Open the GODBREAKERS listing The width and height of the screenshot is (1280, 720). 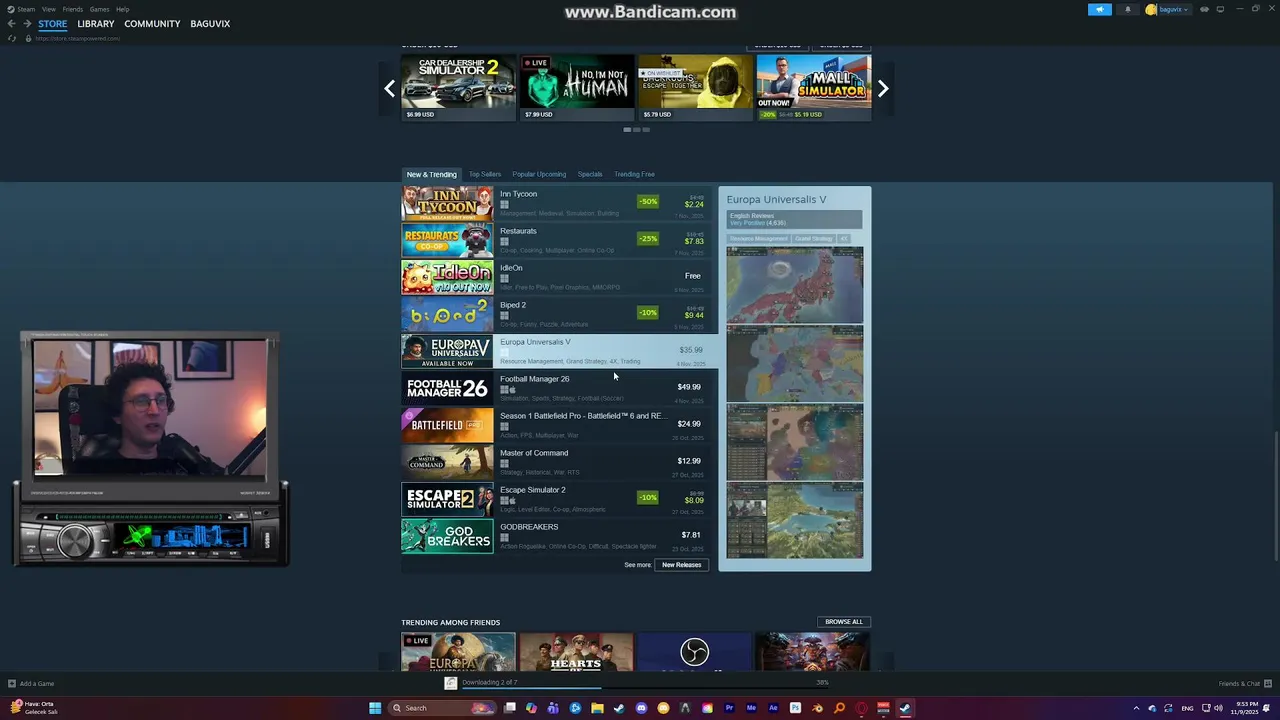click(555, 536)
